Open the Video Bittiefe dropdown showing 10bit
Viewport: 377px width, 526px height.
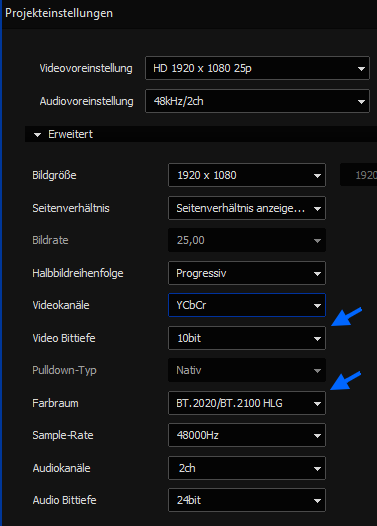247,338
